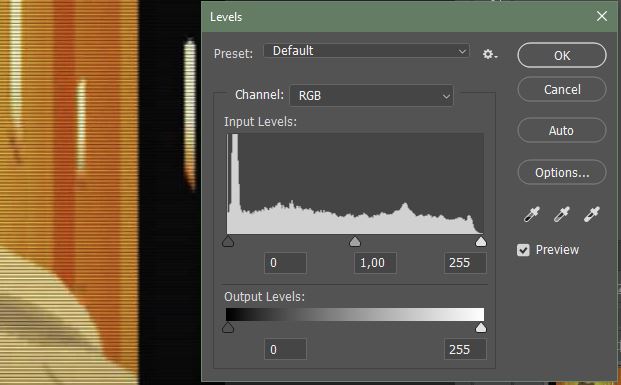Close the Levels dialog window
Viewport: 621px width, 385px height.
click(x=602, y=16)
